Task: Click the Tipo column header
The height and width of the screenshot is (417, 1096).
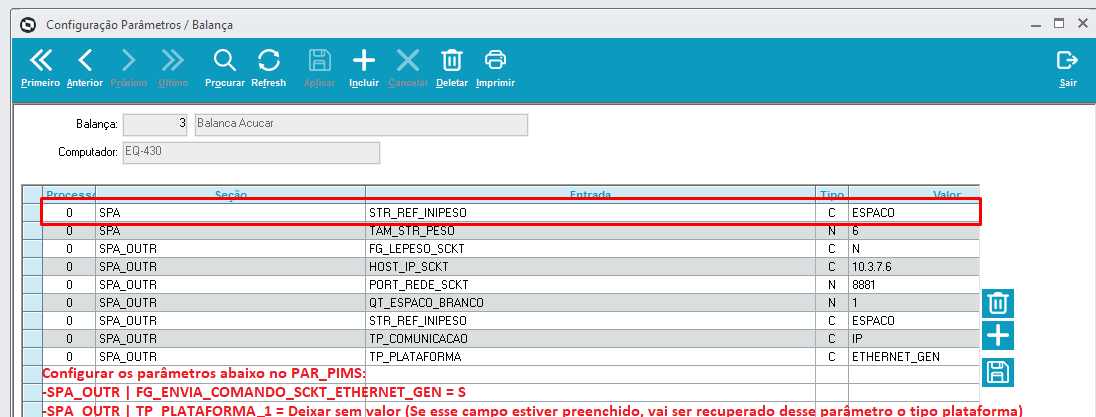Action: (832, 193)
